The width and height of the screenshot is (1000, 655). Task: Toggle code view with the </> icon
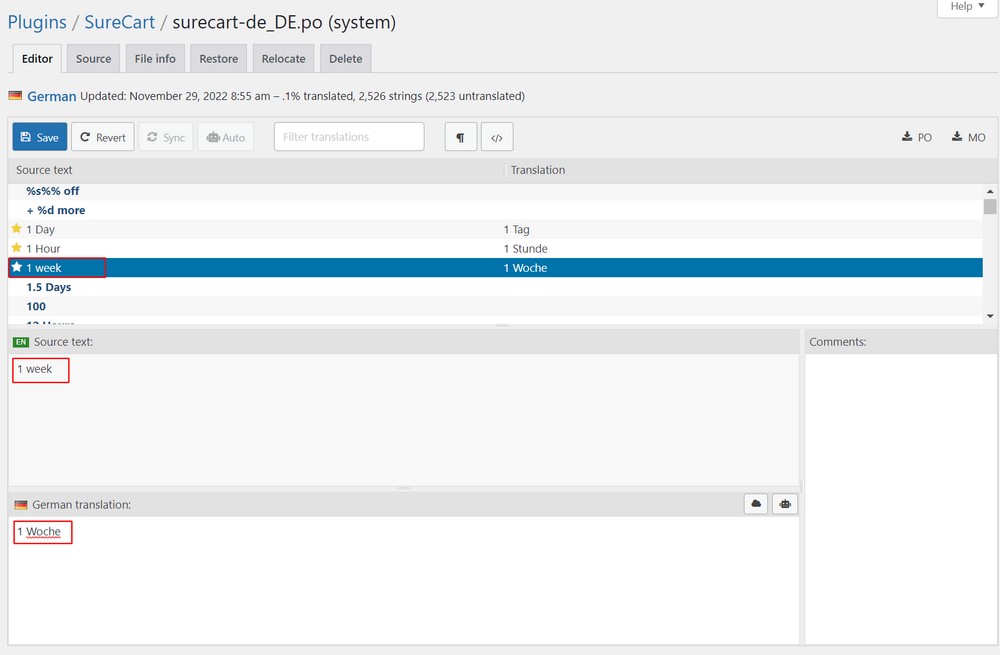(497, 137)
